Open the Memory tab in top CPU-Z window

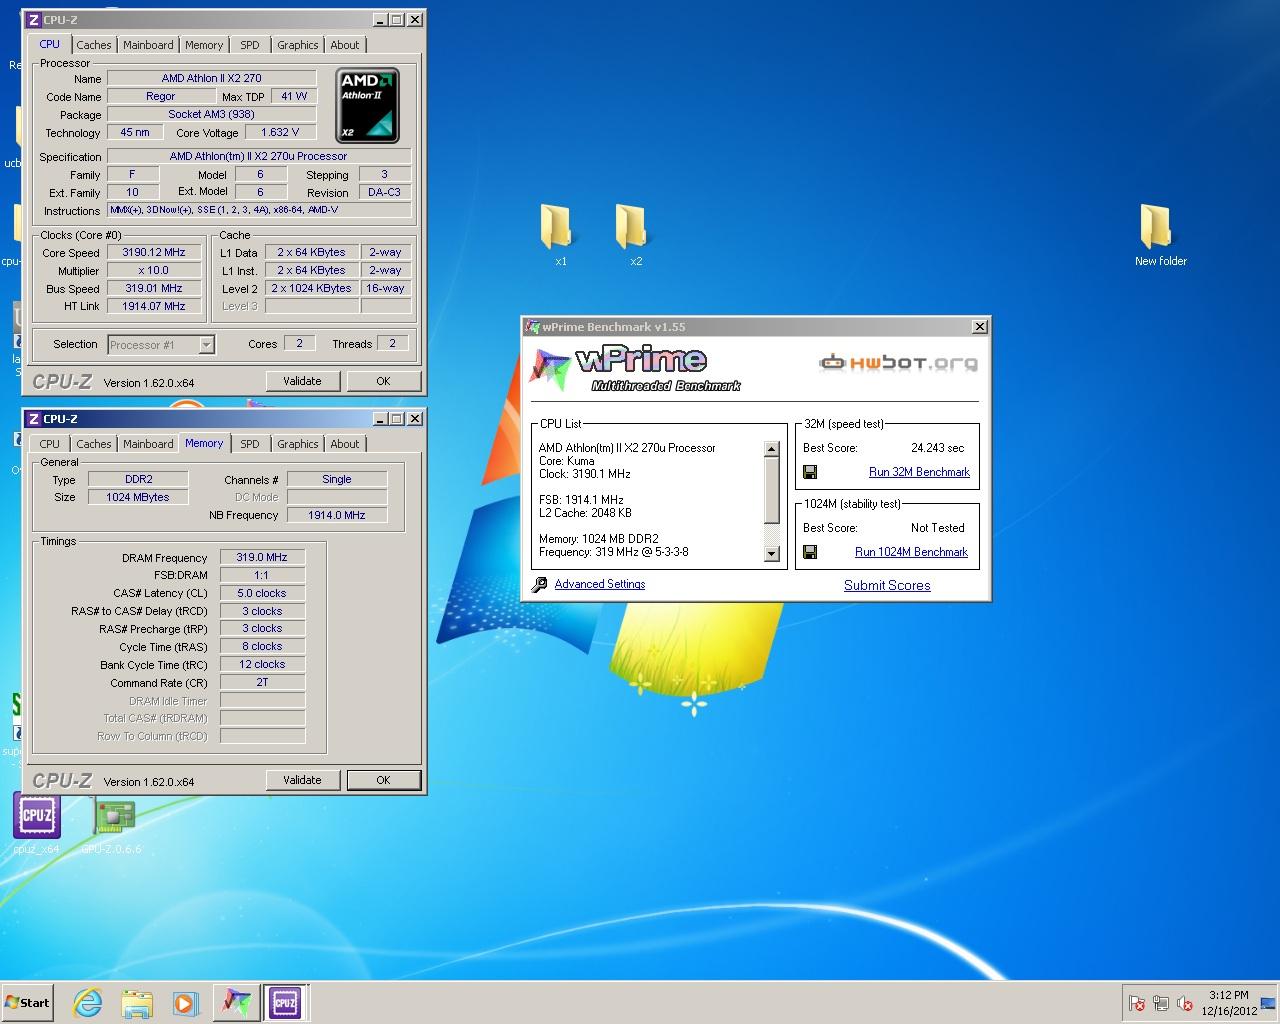tap(204, 45)
